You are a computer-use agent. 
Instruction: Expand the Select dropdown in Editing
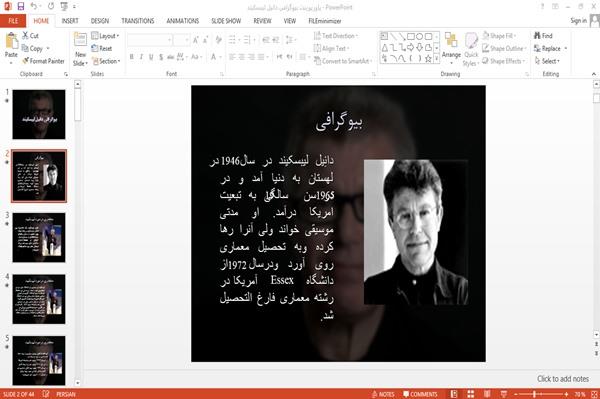tap(547, 61)
